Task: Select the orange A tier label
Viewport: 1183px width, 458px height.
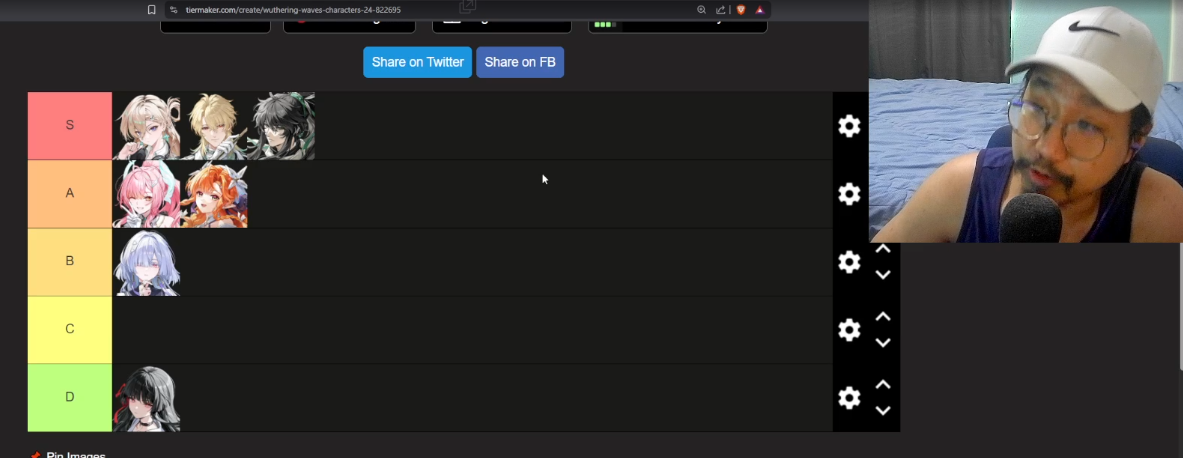Action: click(69, 193)
